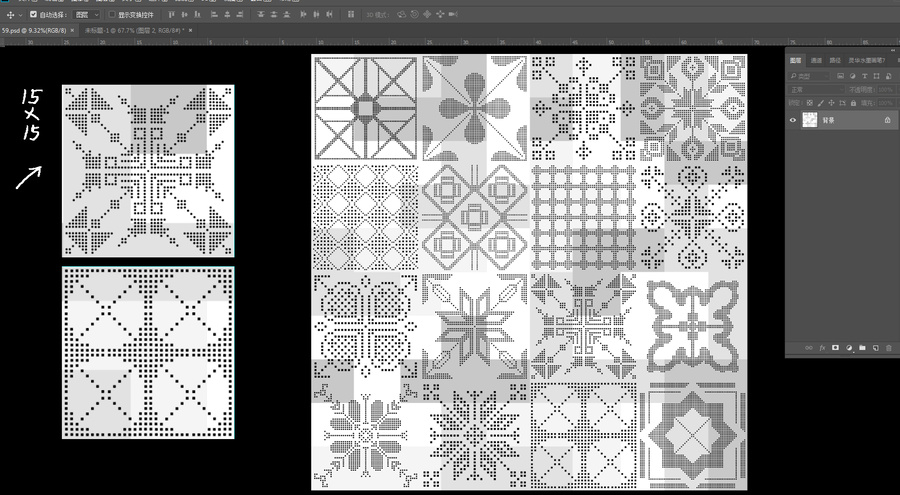Click the 3D rotate mode icon

tap(402, 14)
